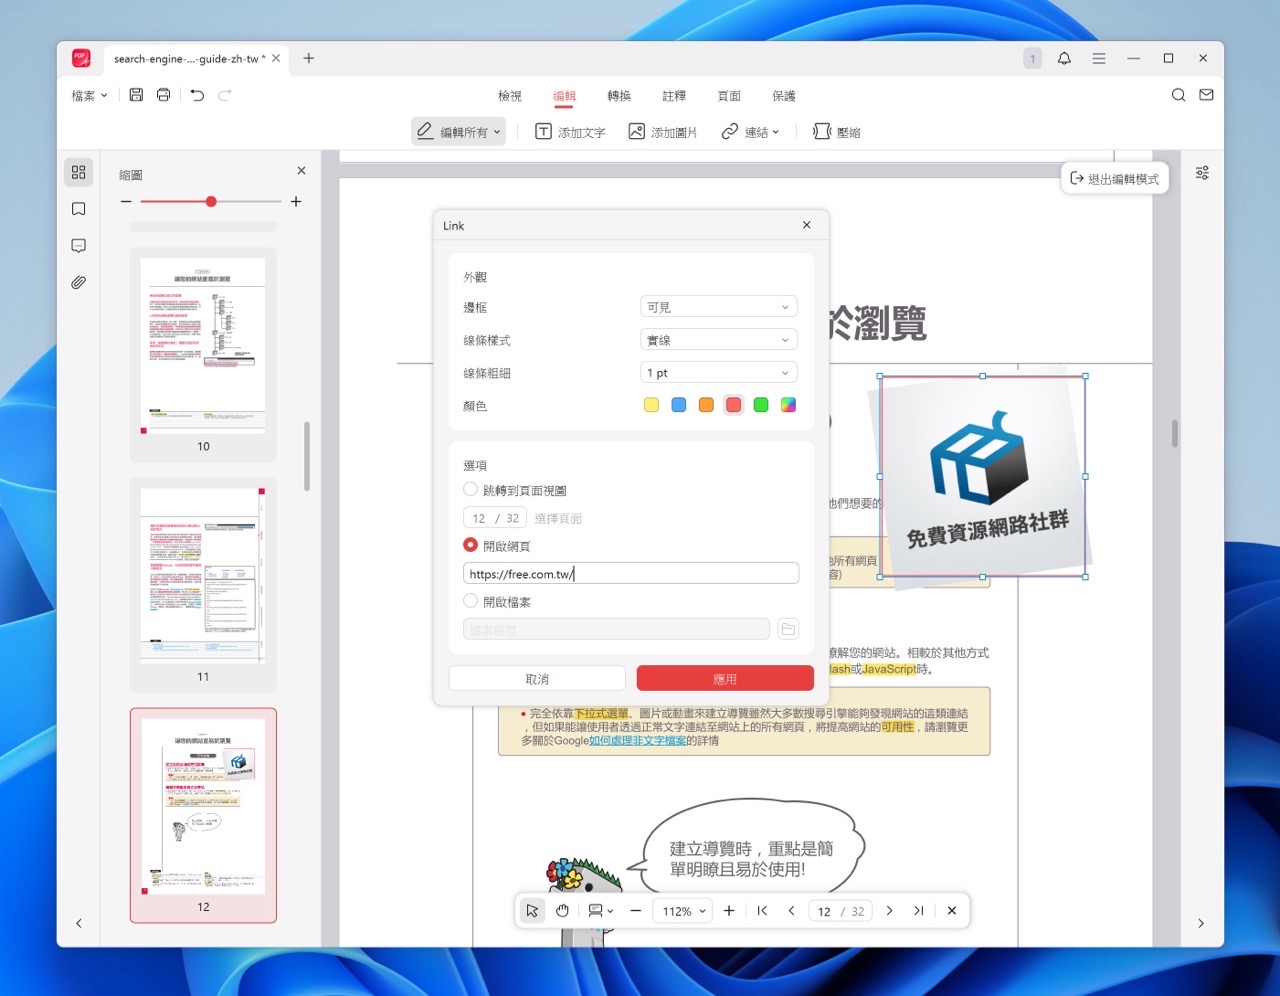The image size is (1280, 996).
Task: Click the 取消 button
Action: (537, 679)
